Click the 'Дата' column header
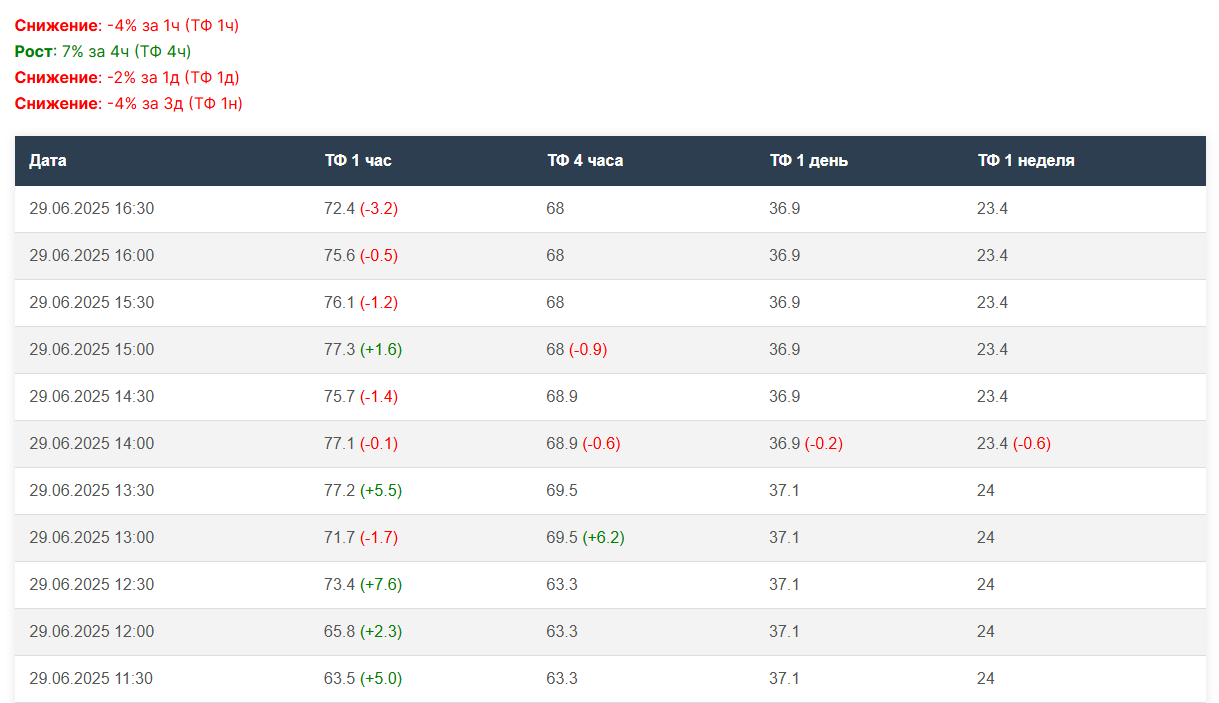Viewport: 1219px width, 703px height. coord(48,160)
